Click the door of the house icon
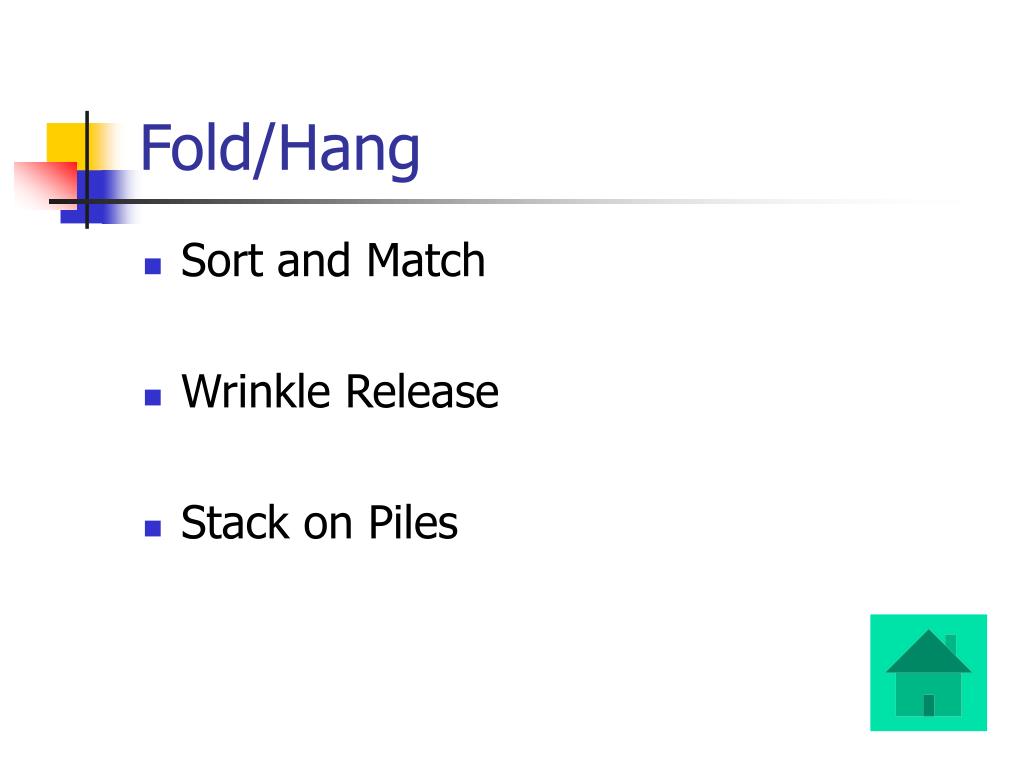Image resolution: width=1024 pixels, height=768 pixels. (x=929, y=705)
